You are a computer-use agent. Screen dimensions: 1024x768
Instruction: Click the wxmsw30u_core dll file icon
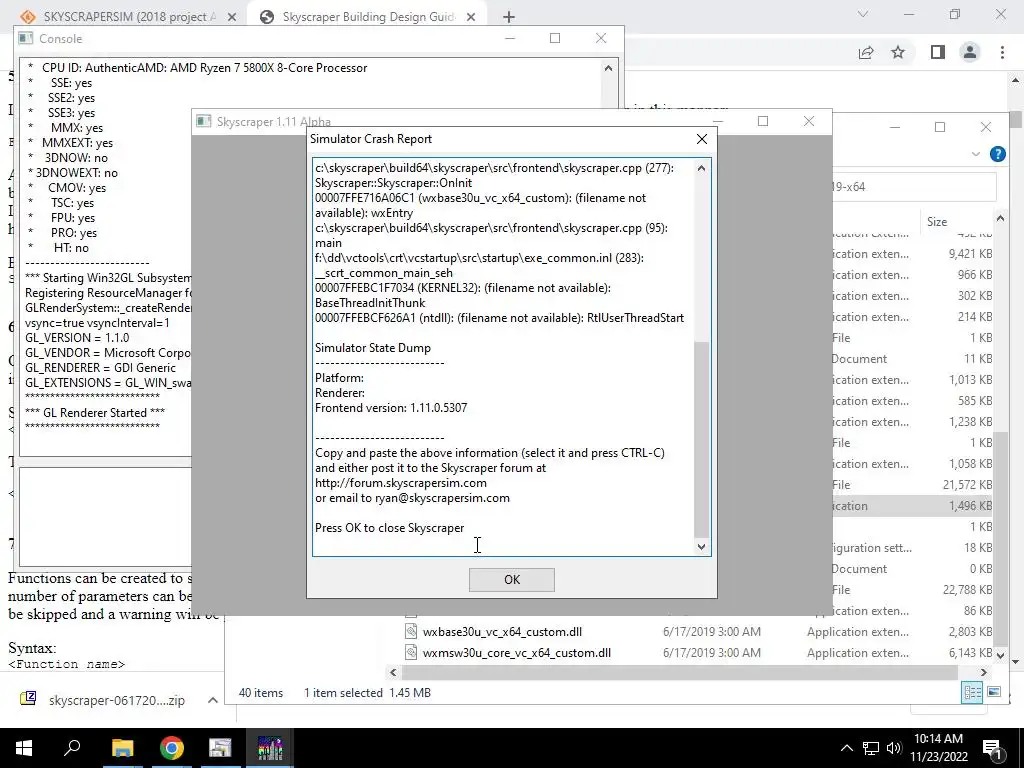(x=411, y=652)
